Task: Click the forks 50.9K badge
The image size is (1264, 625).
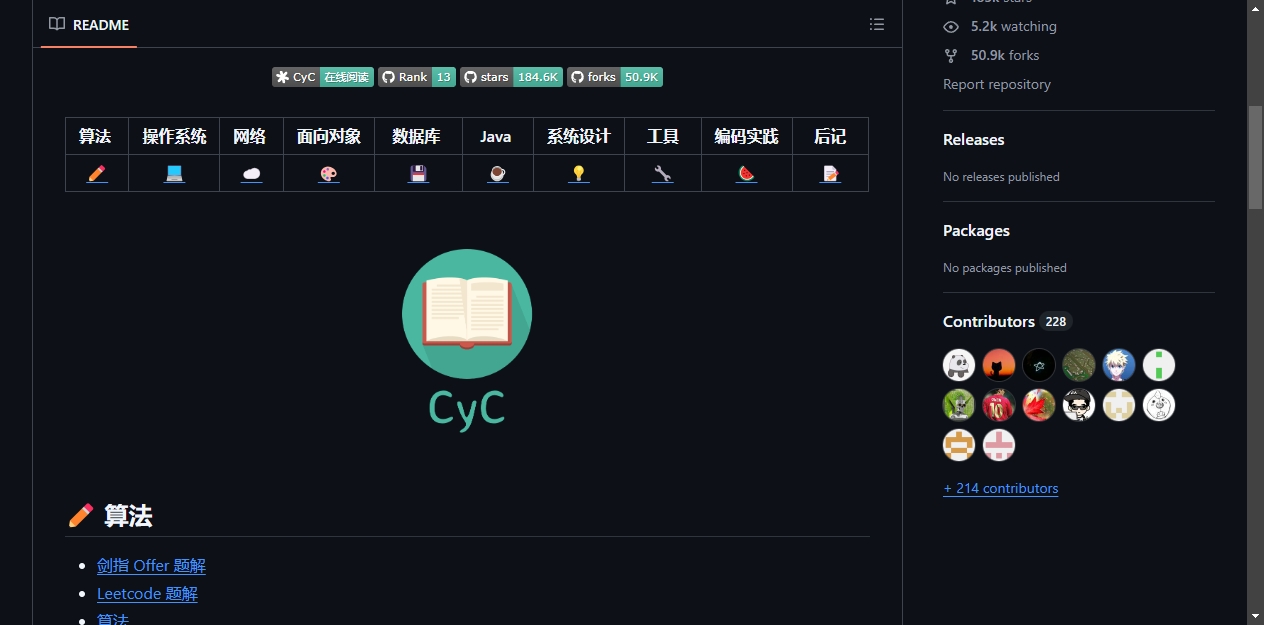Action: click(x=615, y=77)
